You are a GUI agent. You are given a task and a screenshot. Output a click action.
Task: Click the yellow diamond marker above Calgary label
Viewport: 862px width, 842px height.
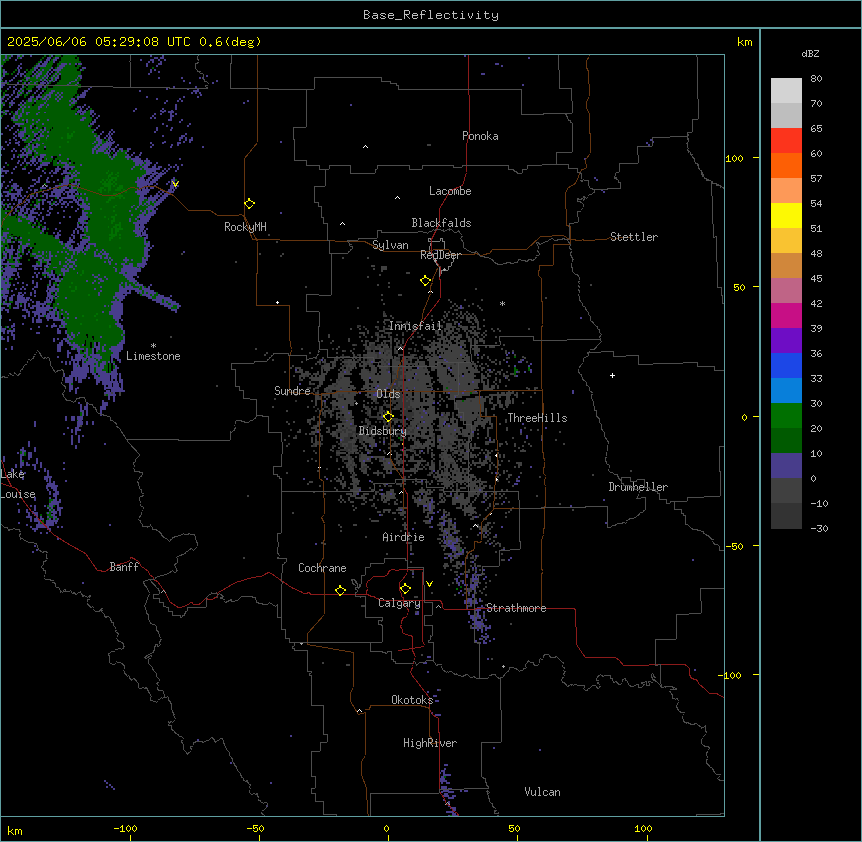coord(405,589)
